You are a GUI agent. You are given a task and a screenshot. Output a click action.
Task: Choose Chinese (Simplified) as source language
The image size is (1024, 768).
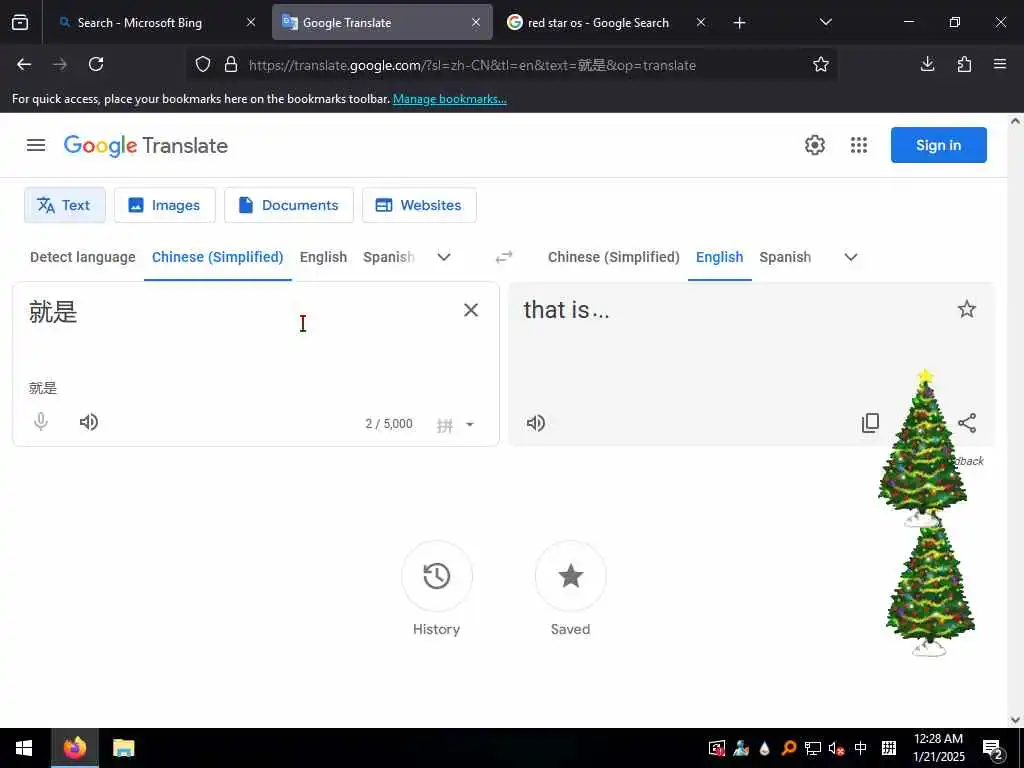[x=217, y=257]
